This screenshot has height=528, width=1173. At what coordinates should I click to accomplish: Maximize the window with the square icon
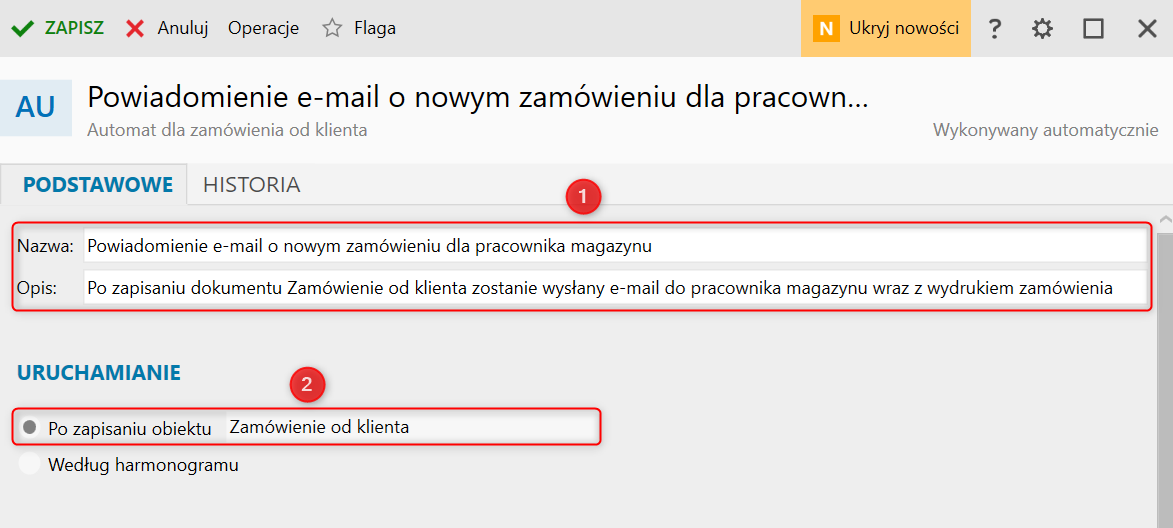[x=1094, y=28]
